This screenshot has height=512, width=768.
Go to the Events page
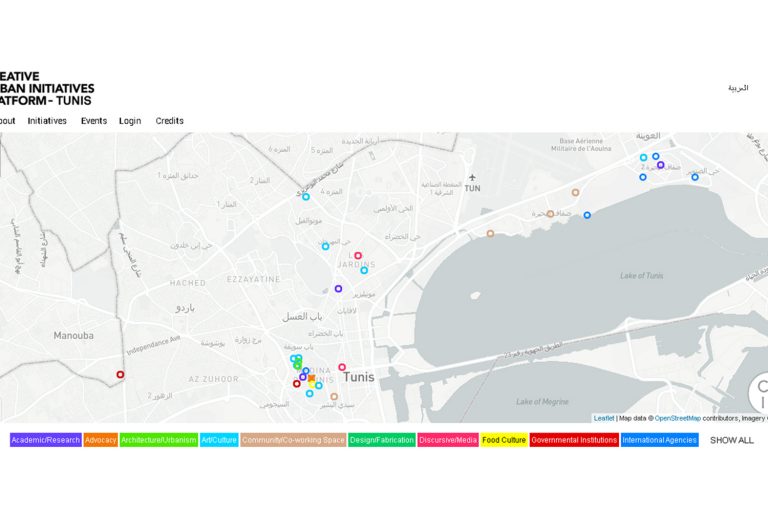pyautogui.click(x=94, y=121)
